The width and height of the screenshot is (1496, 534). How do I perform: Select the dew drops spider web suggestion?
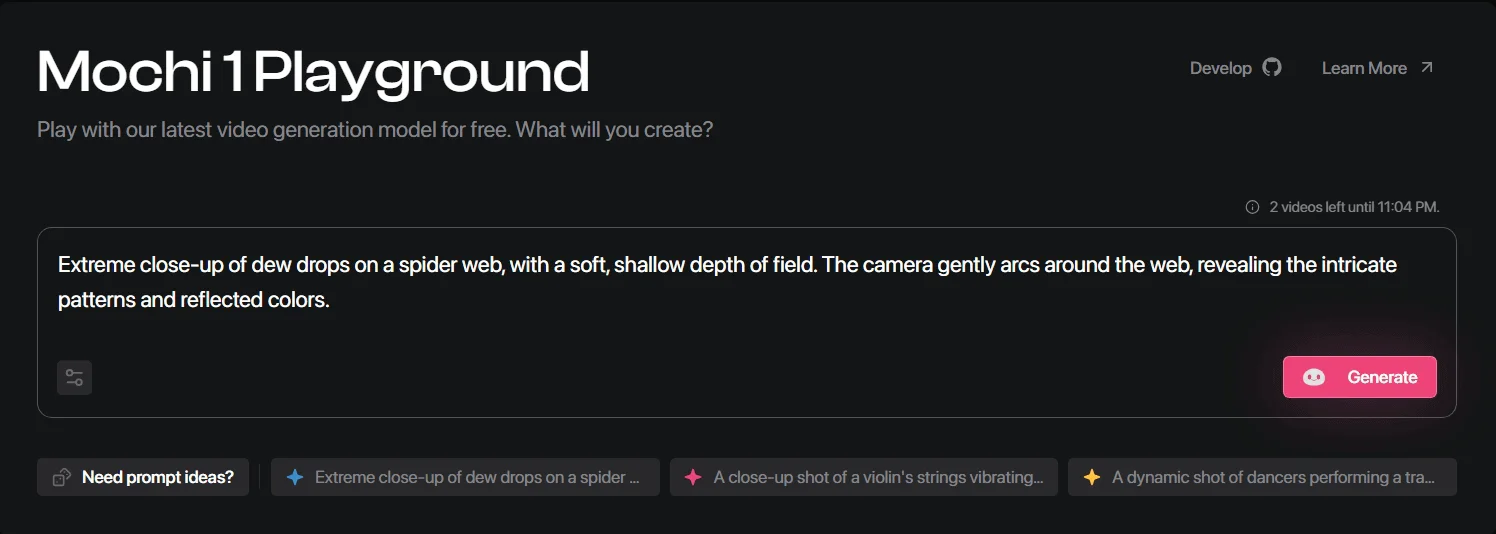[477, 477]
